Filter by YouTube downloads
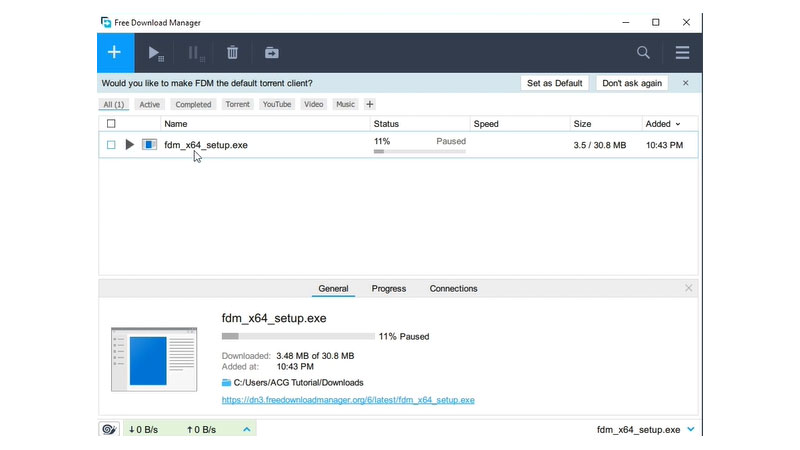Viewport: 800px width, 450px height. (277, 105)
